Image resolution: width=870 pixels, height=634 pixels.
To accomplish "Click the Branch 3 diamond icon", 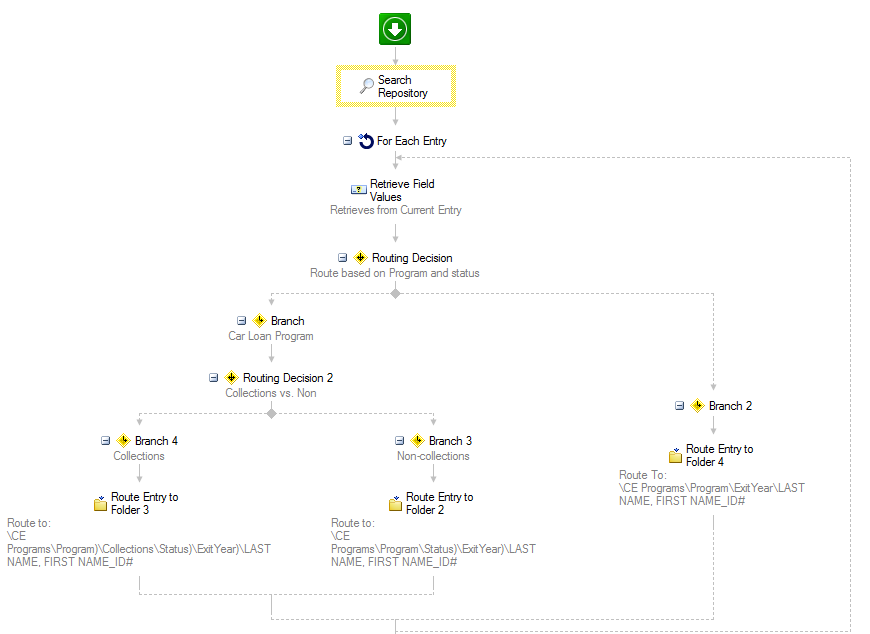I will 417,441.
